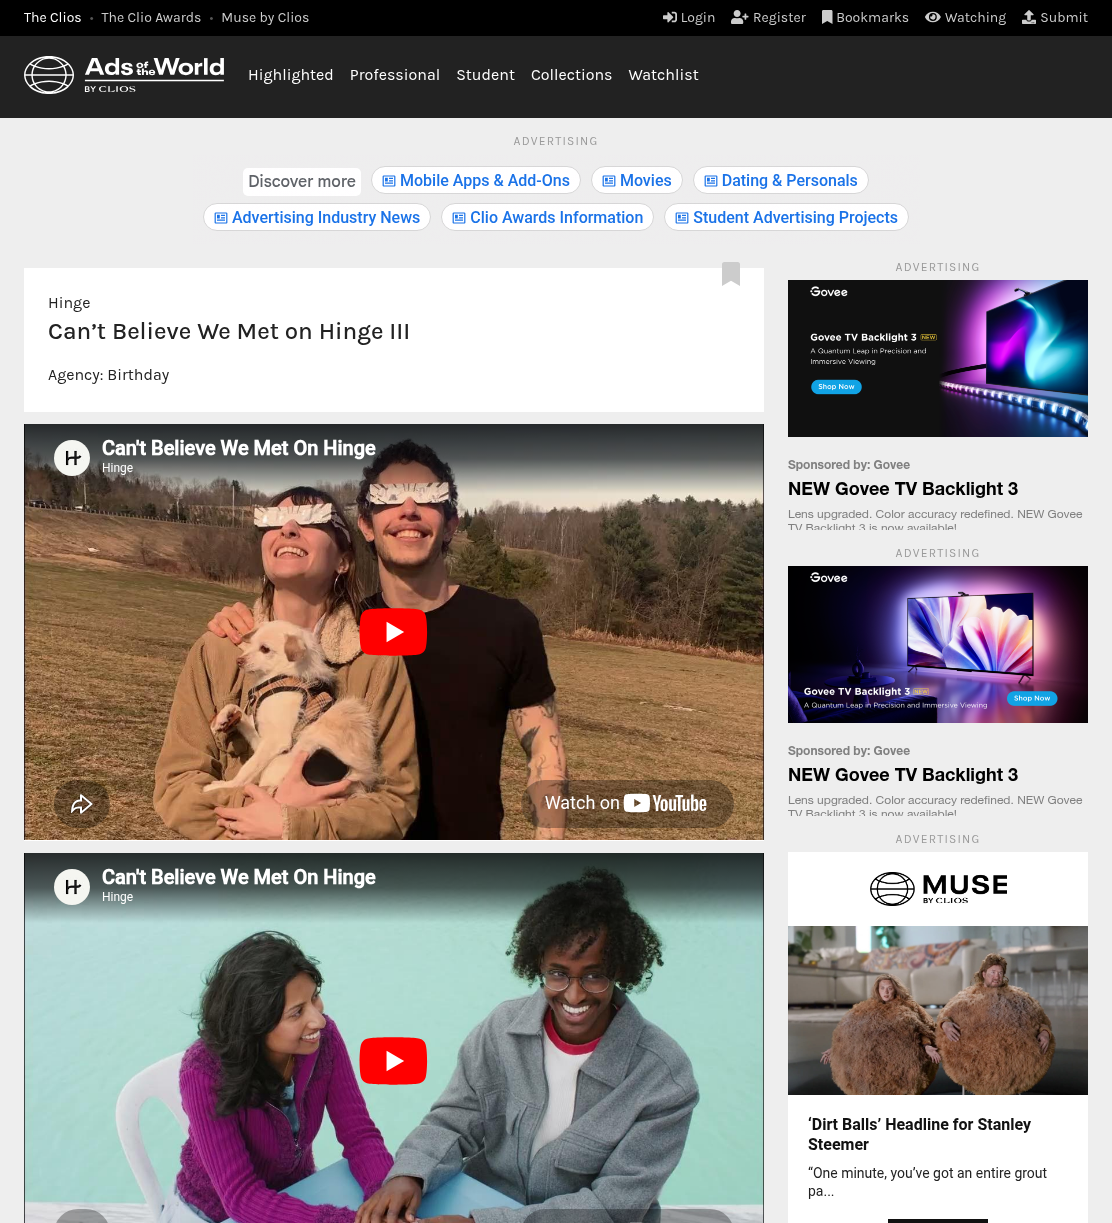Open first NEW Govee TV Backlight 3 headline
Viewport: 1112px width, 1223px height.
[903, 489]
